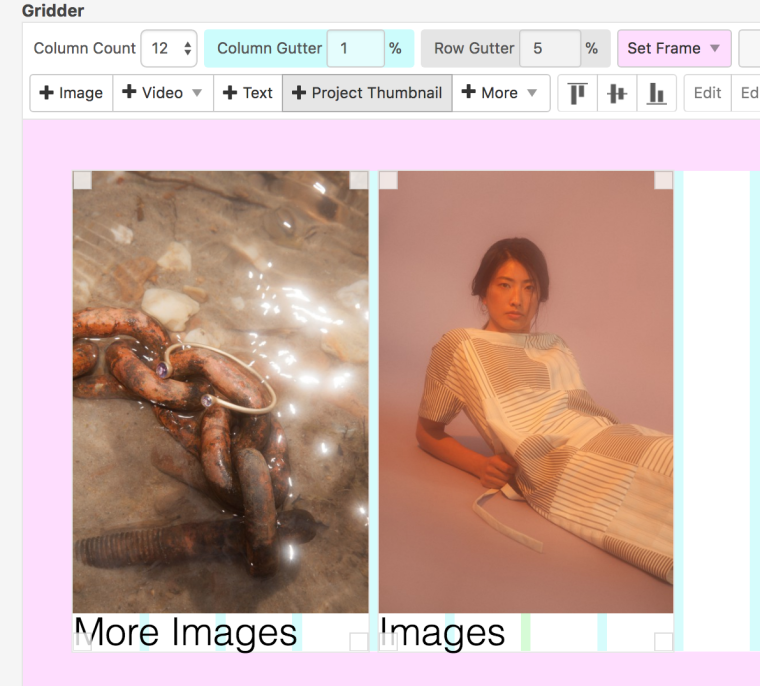Click the align top icon
The image size is (760, 686).
click(x=578, y=93)
